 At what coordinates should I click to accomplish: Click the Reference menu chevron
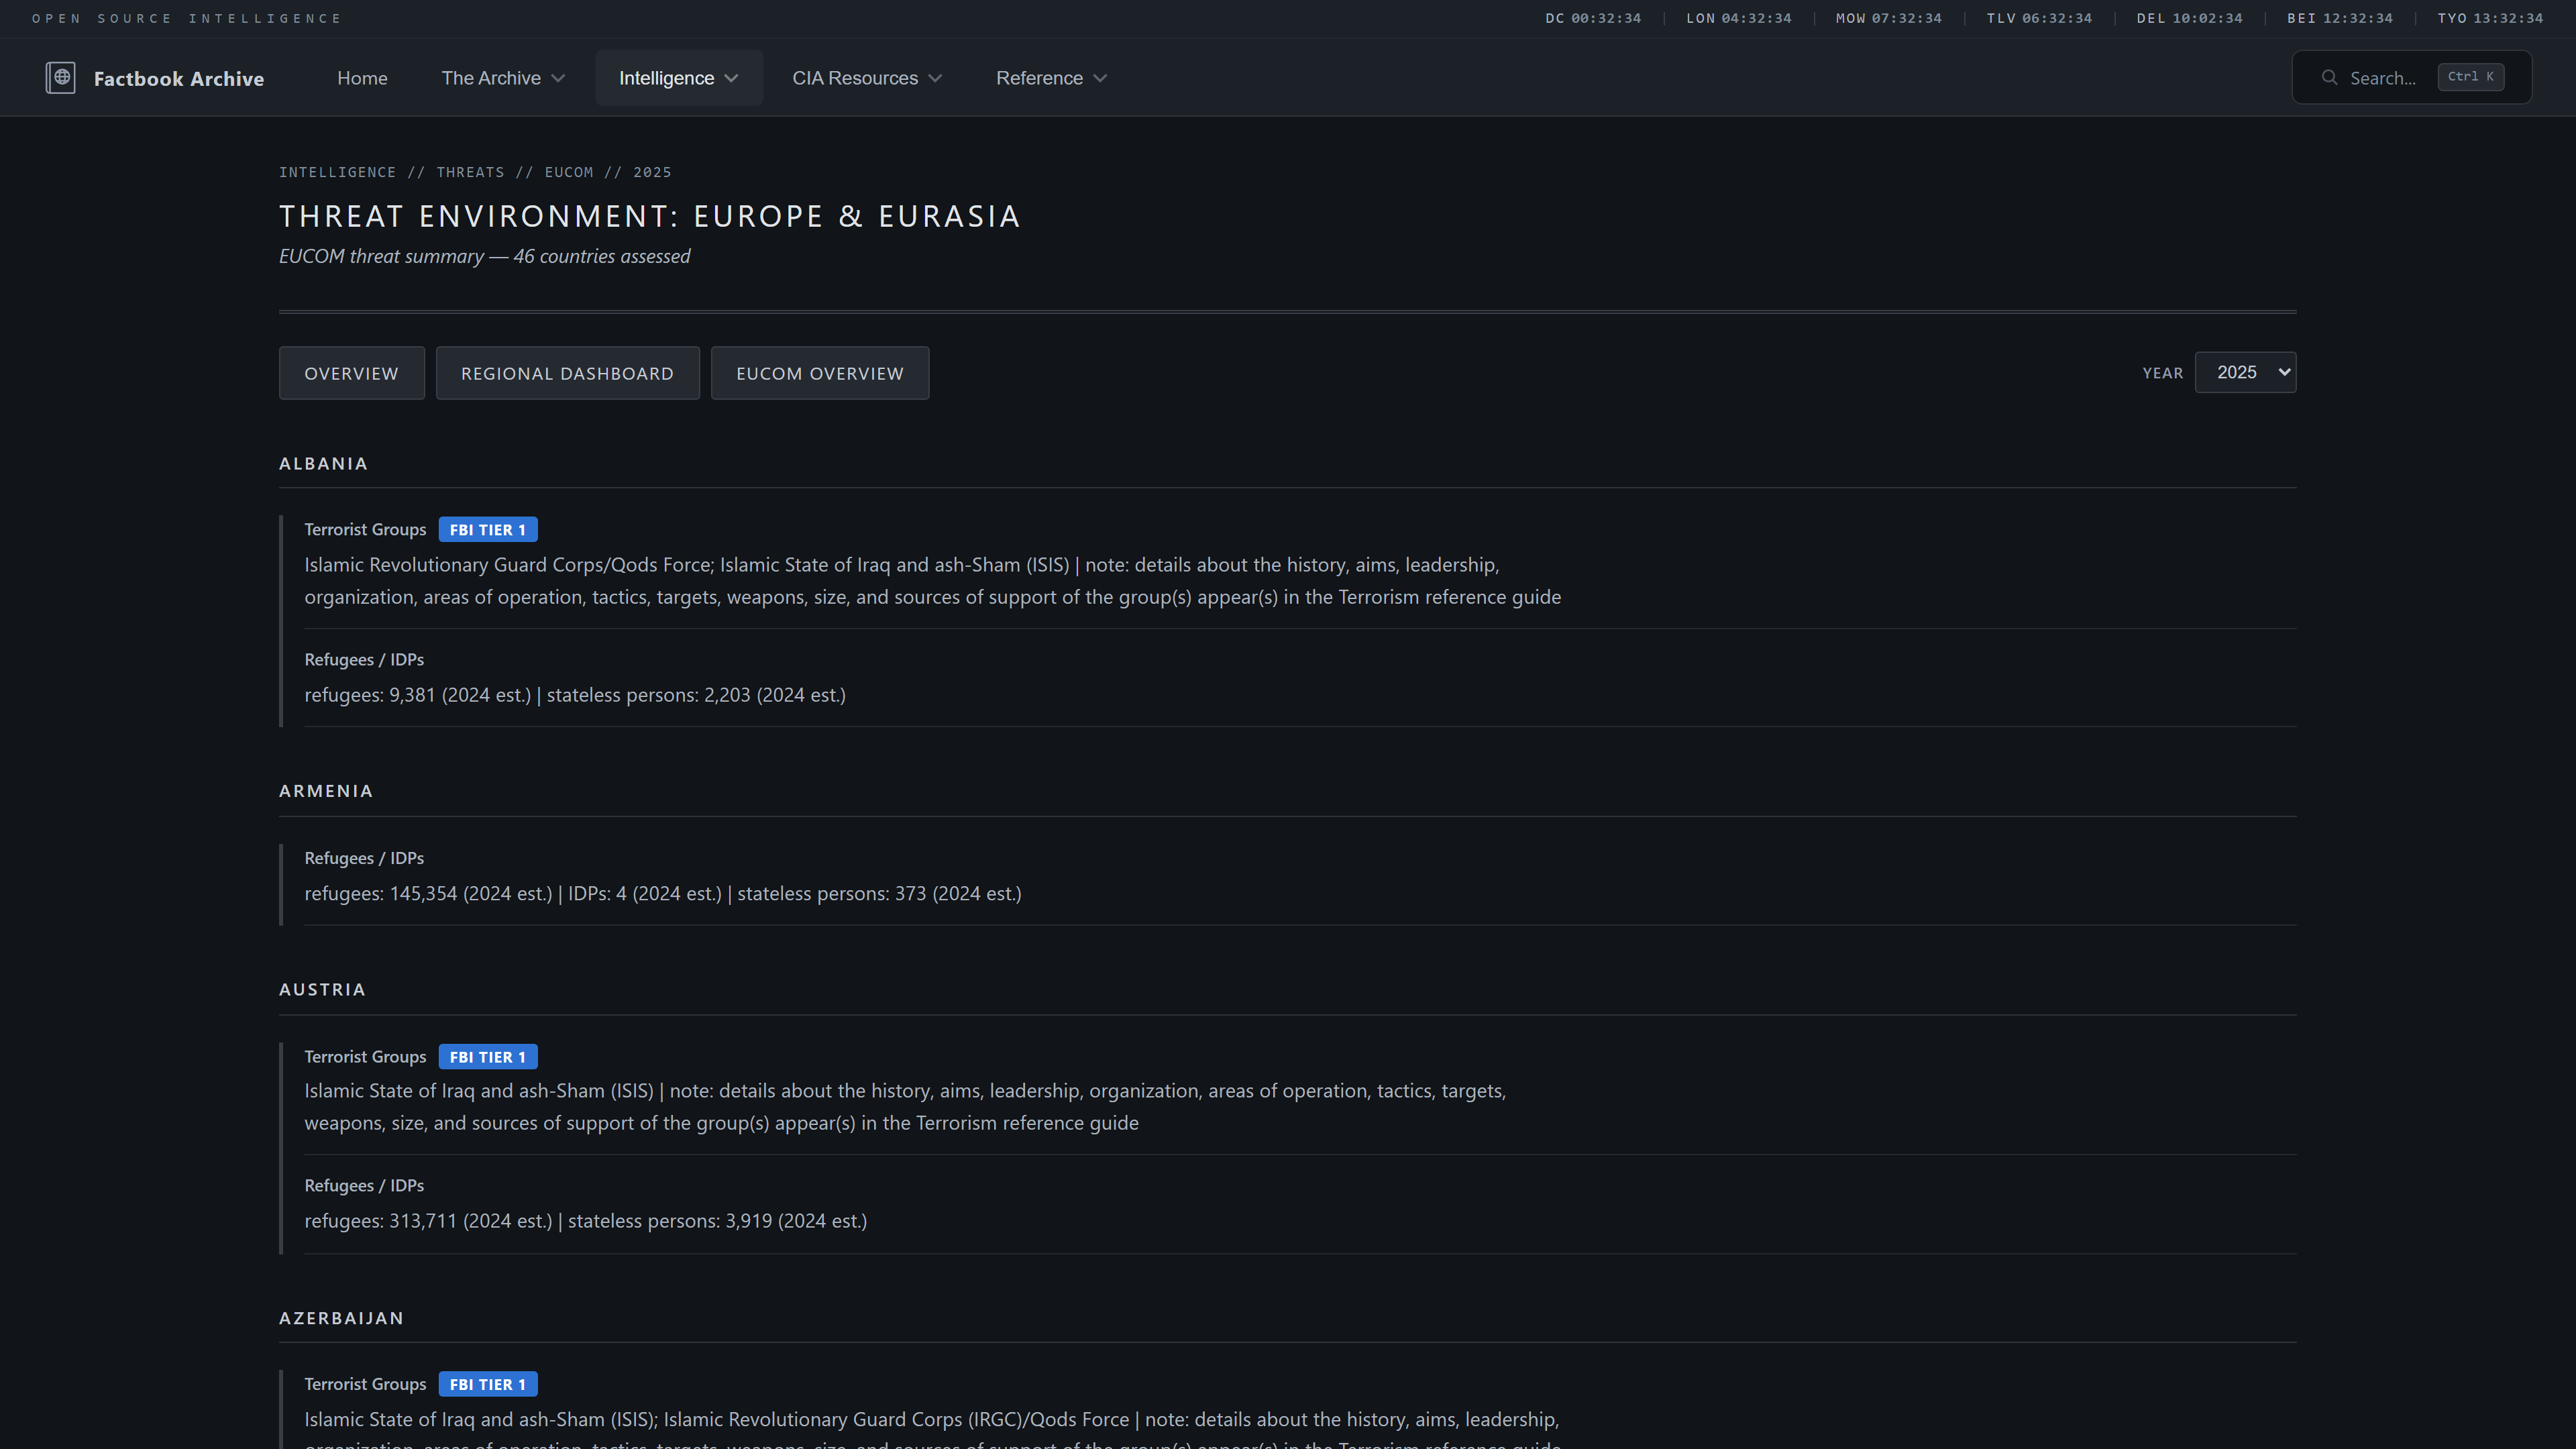coord(1100,79)
